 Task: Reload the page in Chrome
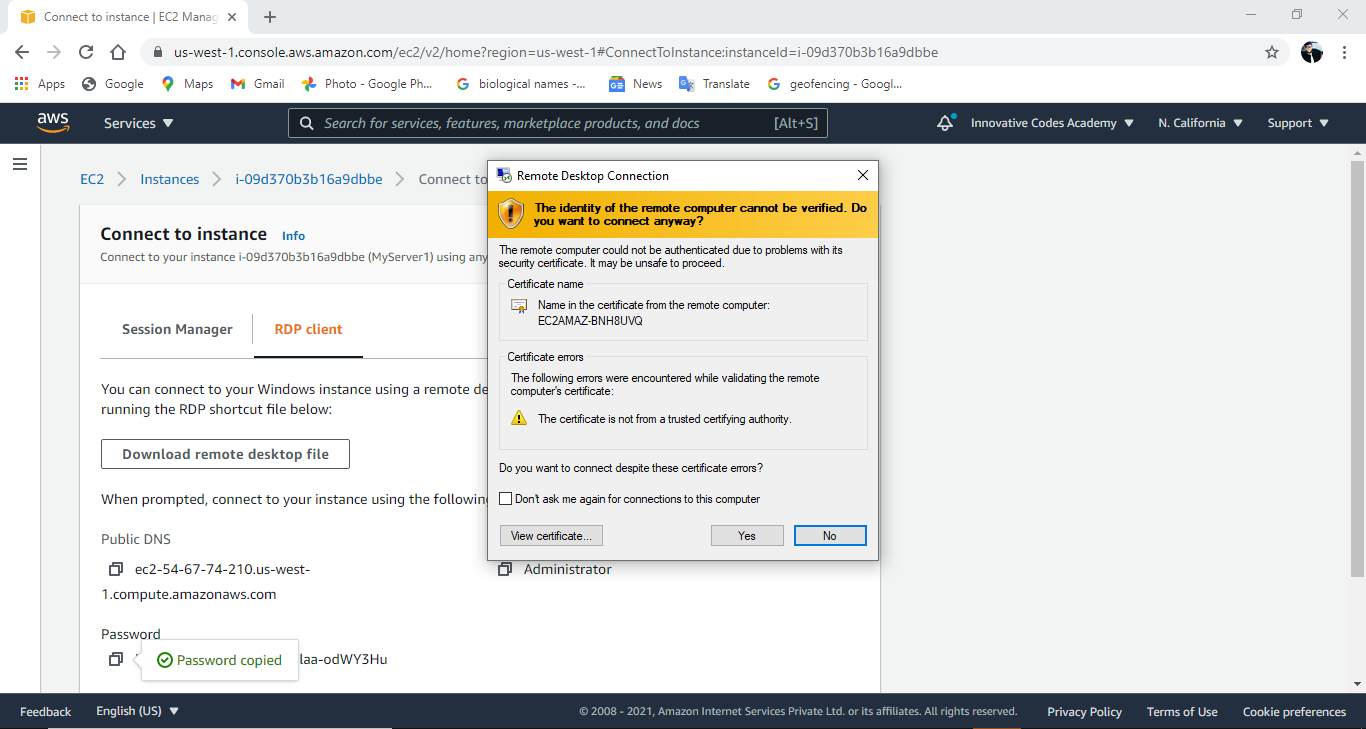86,52
